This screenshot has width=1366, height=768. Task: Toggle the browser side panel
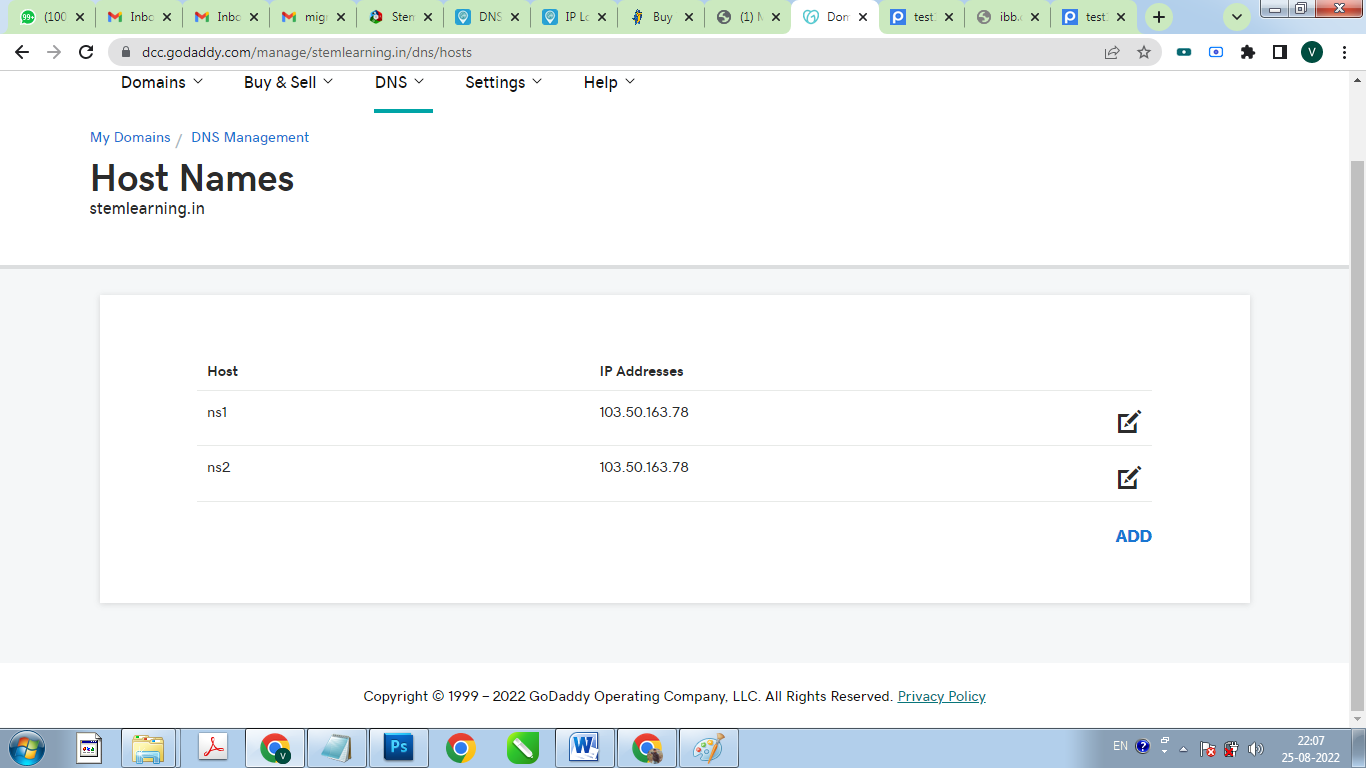1280,52
